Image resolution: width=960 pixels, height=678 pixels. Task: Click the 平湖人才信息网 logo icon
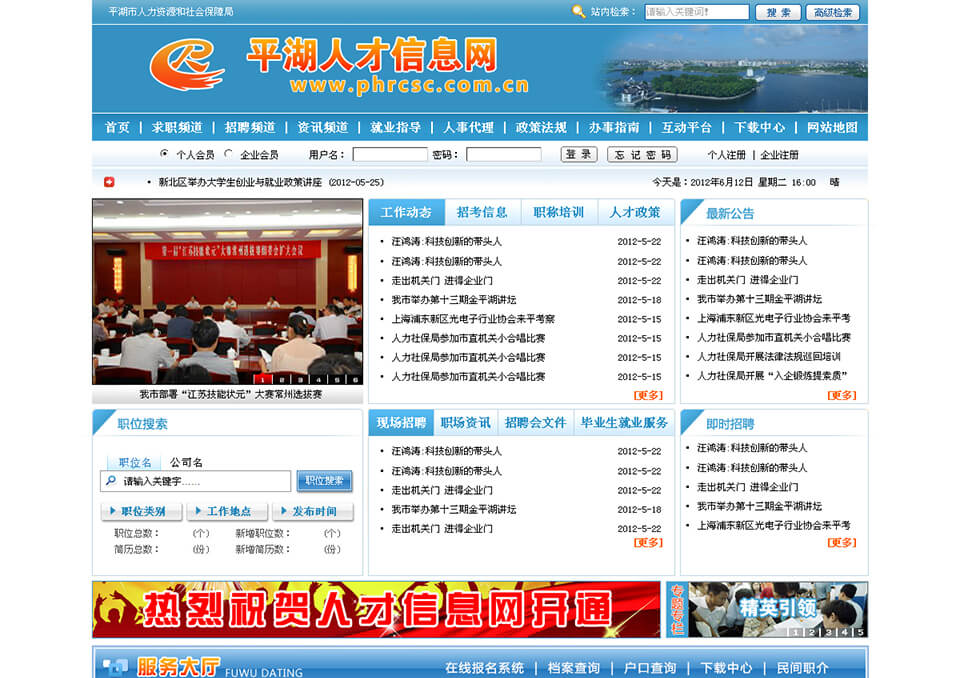[187, 66]
